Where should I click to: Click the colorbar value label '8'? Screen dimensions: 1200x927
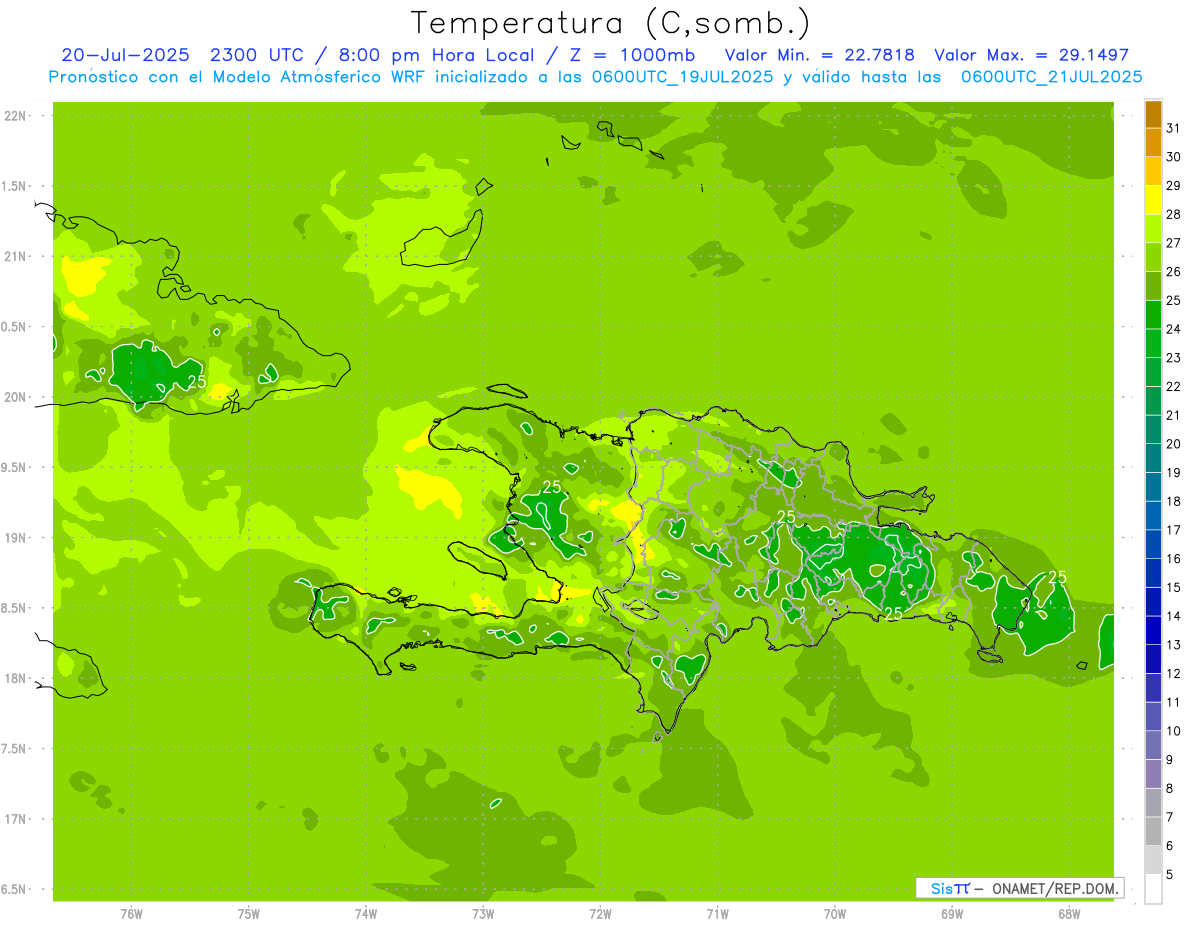pyautogui.click(x=1170, y=788)
